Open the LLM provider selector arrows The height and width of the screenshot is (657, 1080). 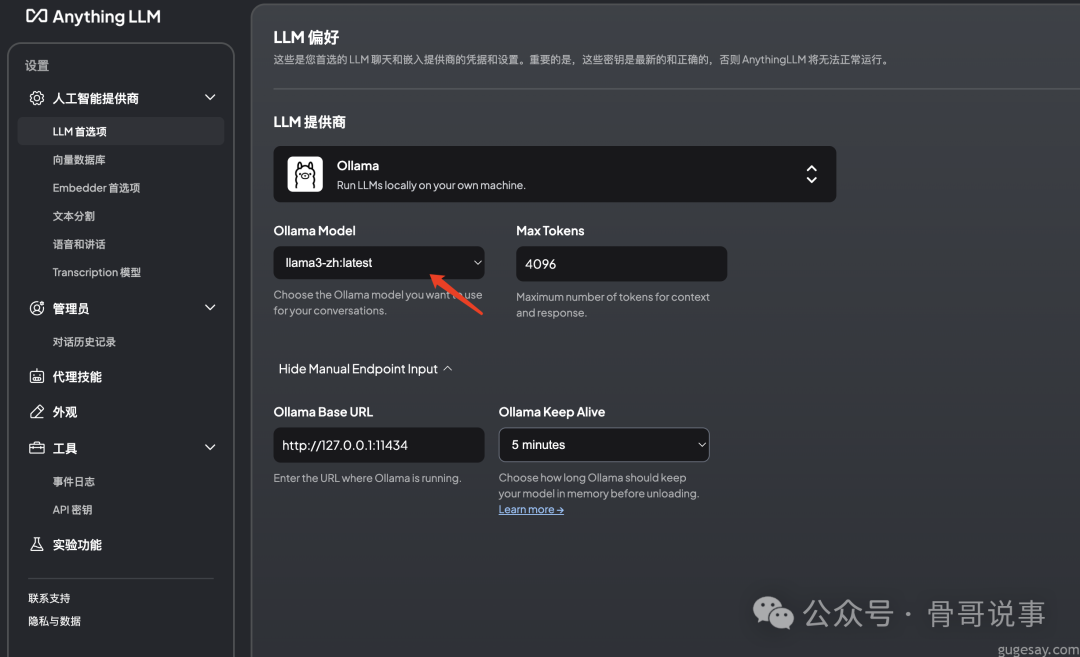coord(811,174)
